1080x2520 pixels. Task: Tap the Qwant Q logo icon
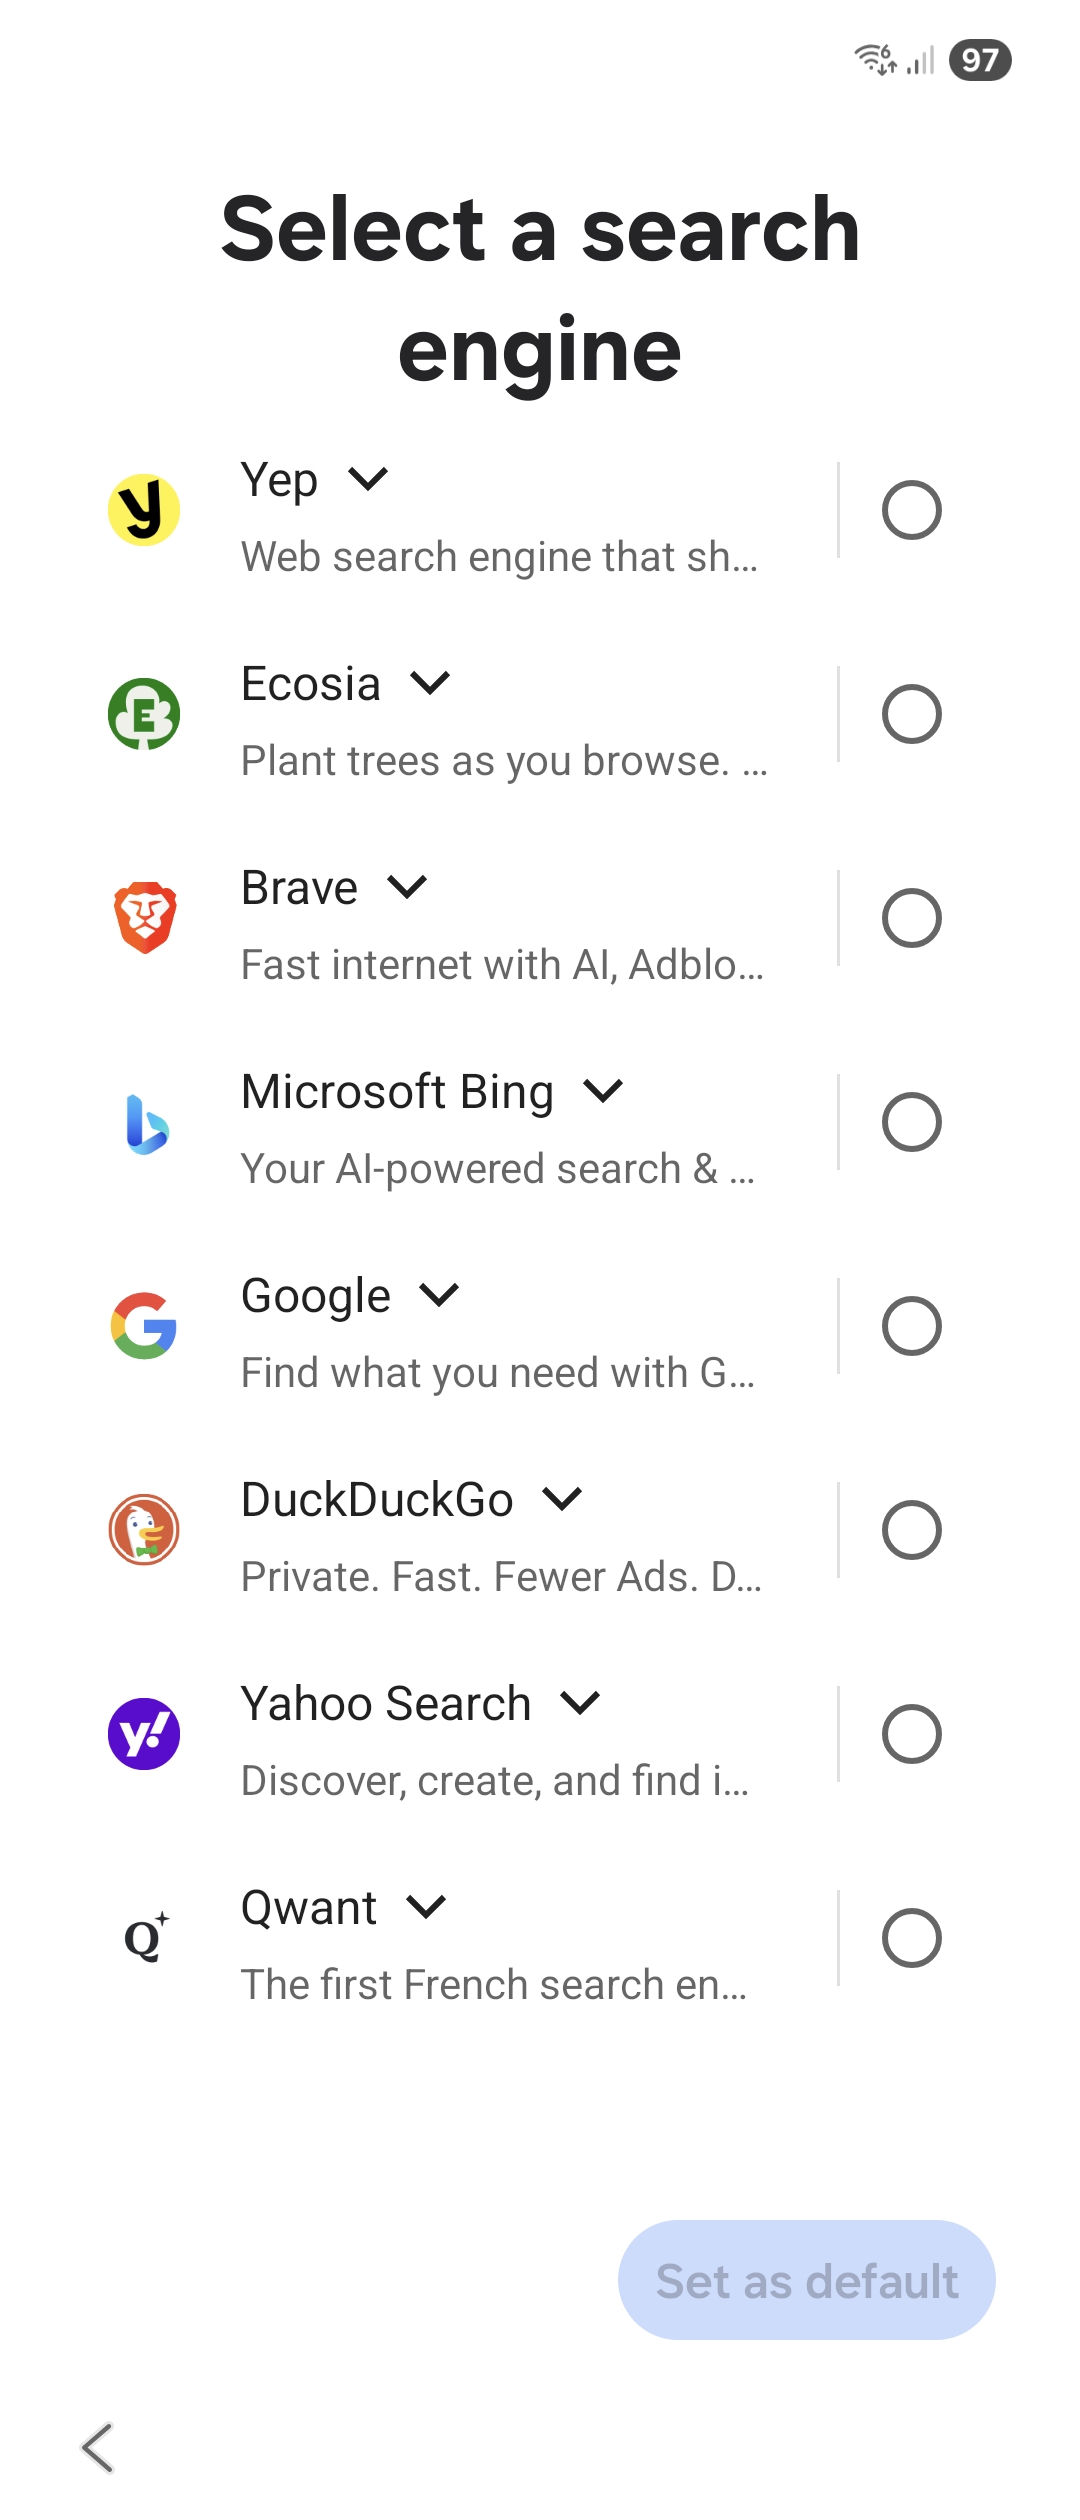click(146, 1938)
